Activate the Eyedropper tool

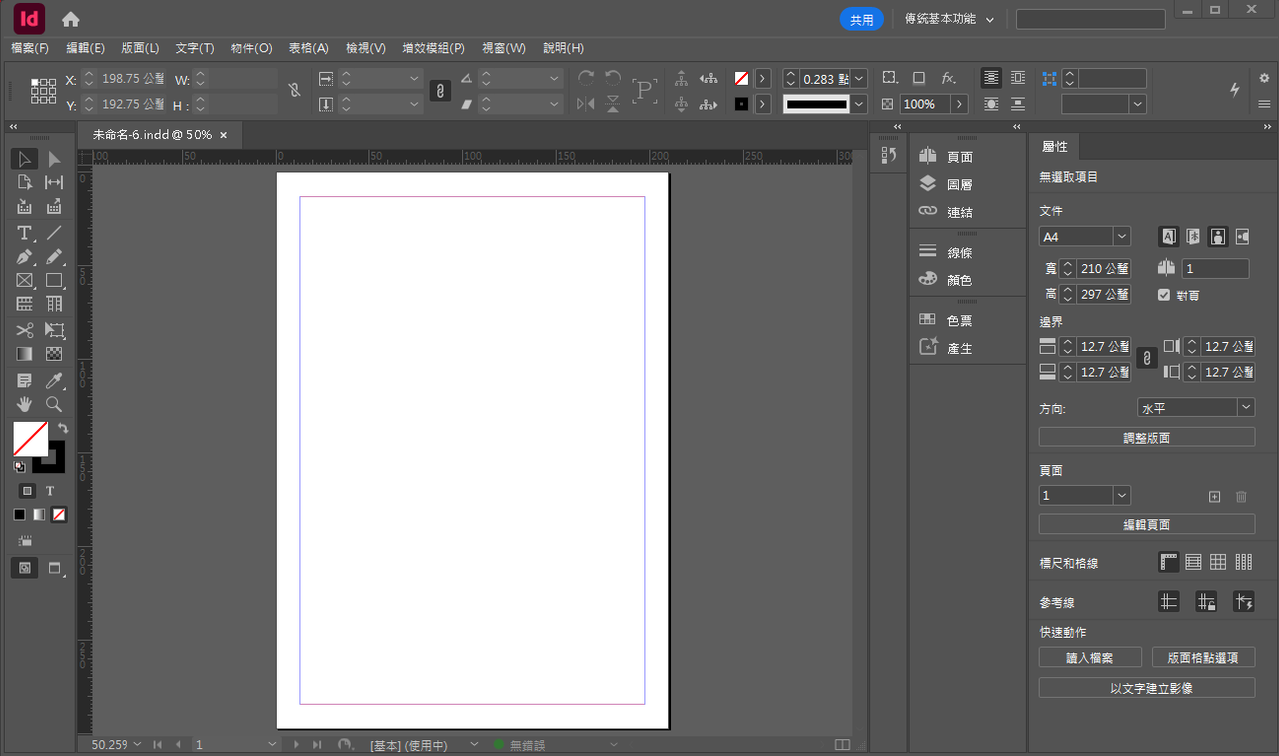click(x=54, y=381)
